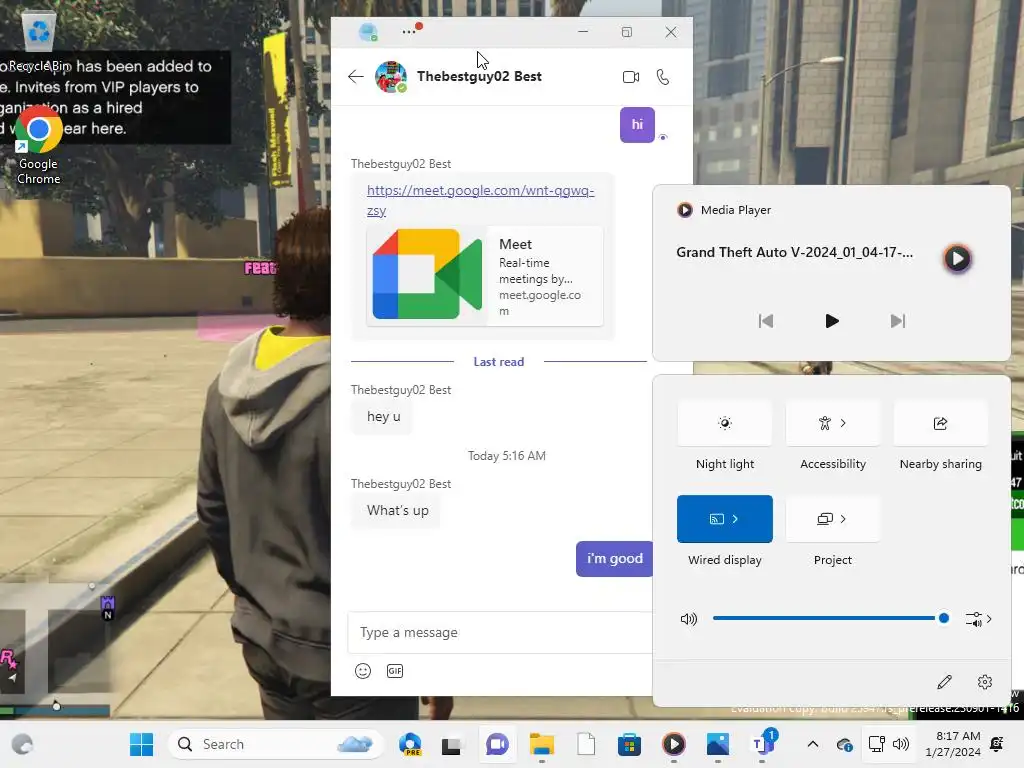The image size is (1024, 768).
Task: Click the Type a message field
Action: point(500,632)
